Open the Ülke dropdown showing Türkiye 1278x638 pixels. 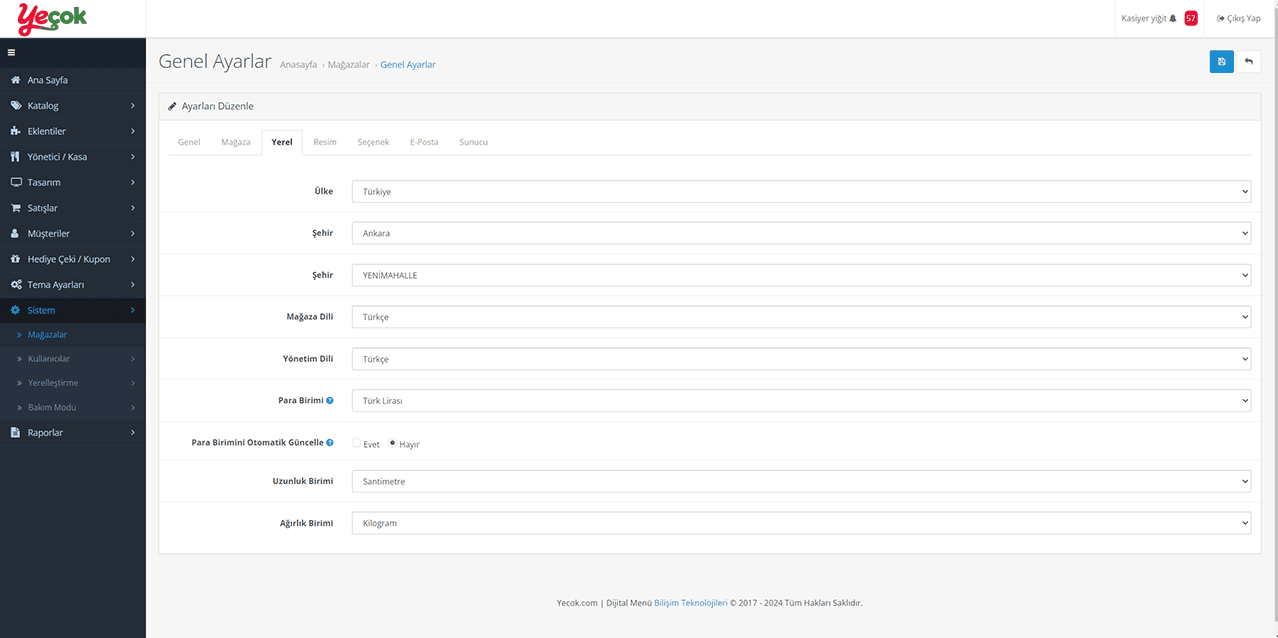801,191
